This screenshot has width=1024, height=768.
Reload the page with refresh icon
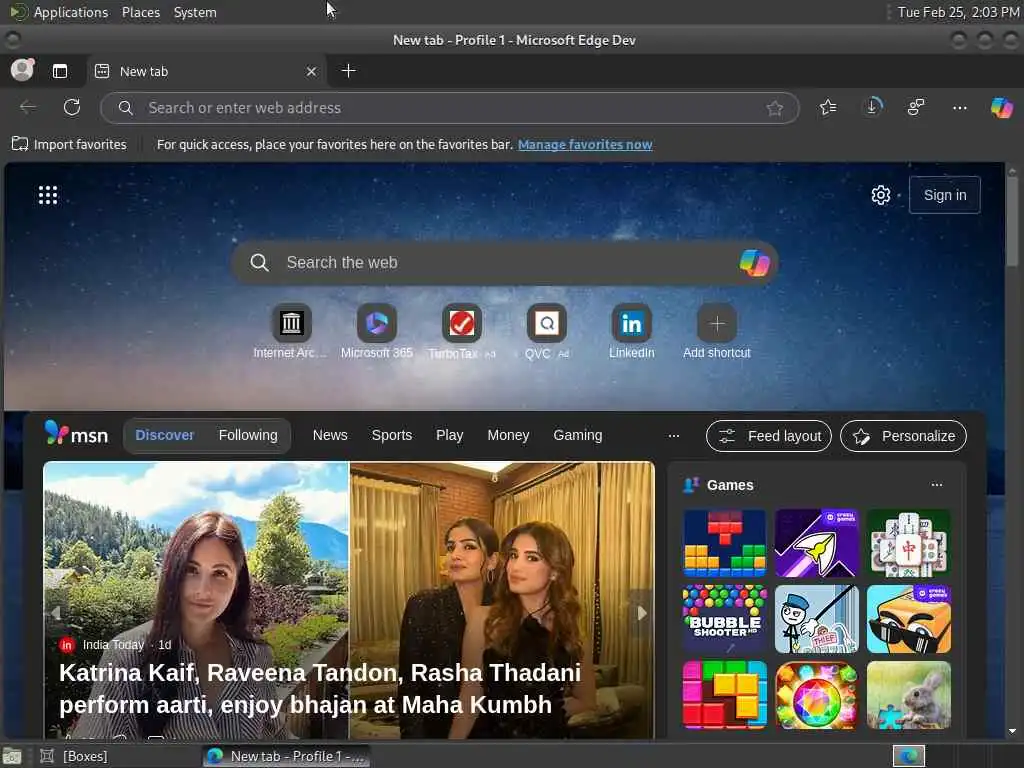(72, 107)
